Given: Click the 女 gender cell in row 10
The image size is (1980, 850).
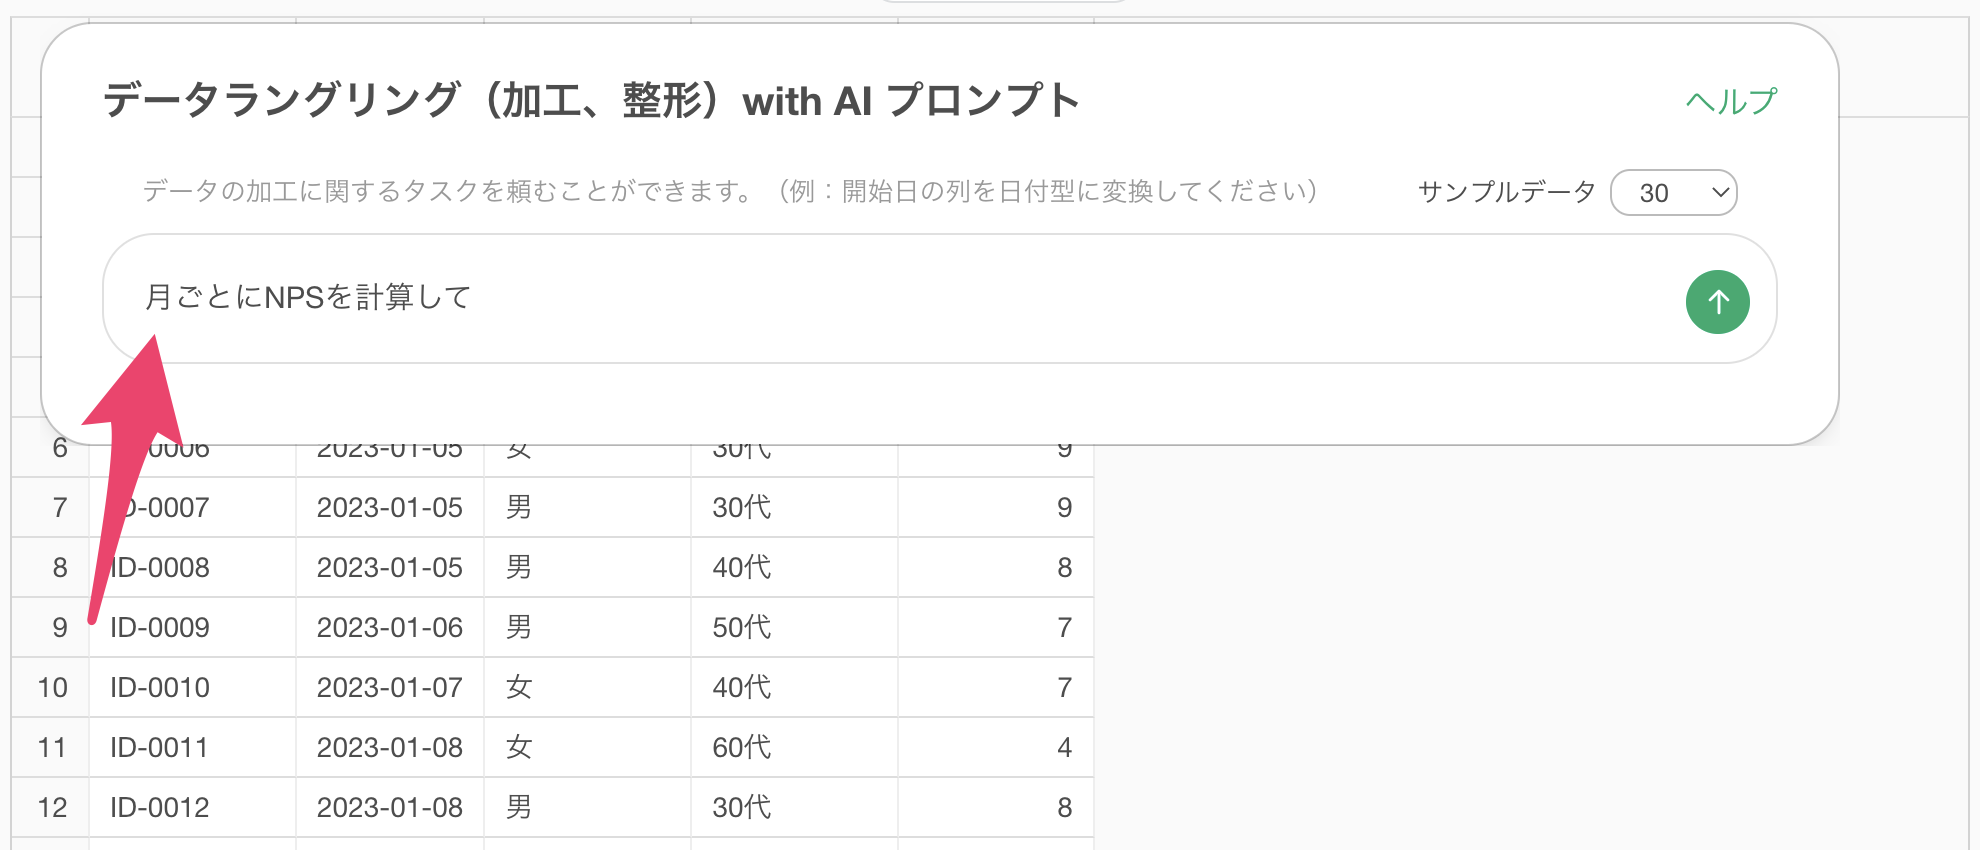Looking at the screenshot, I should (518, 688).
